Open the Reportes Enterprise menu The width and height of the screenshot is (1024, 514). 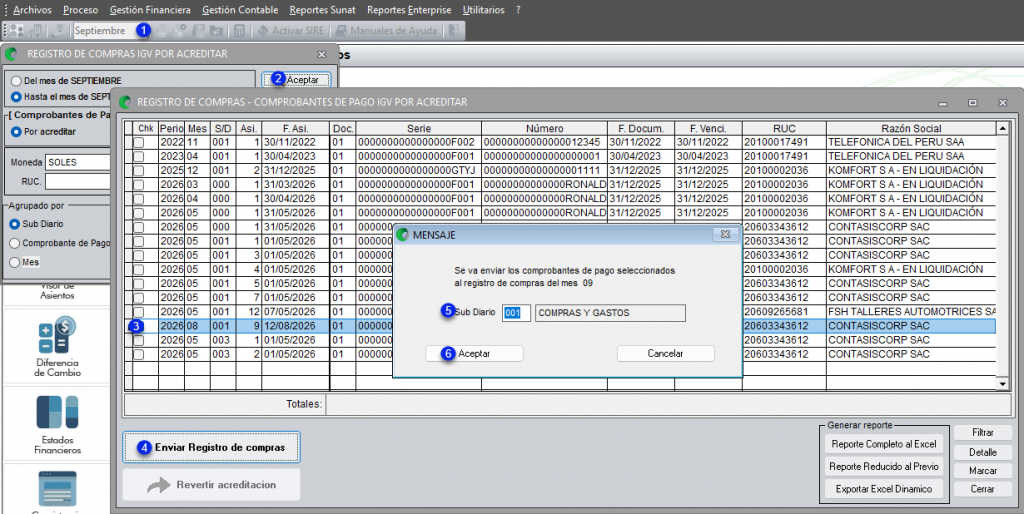409,10
